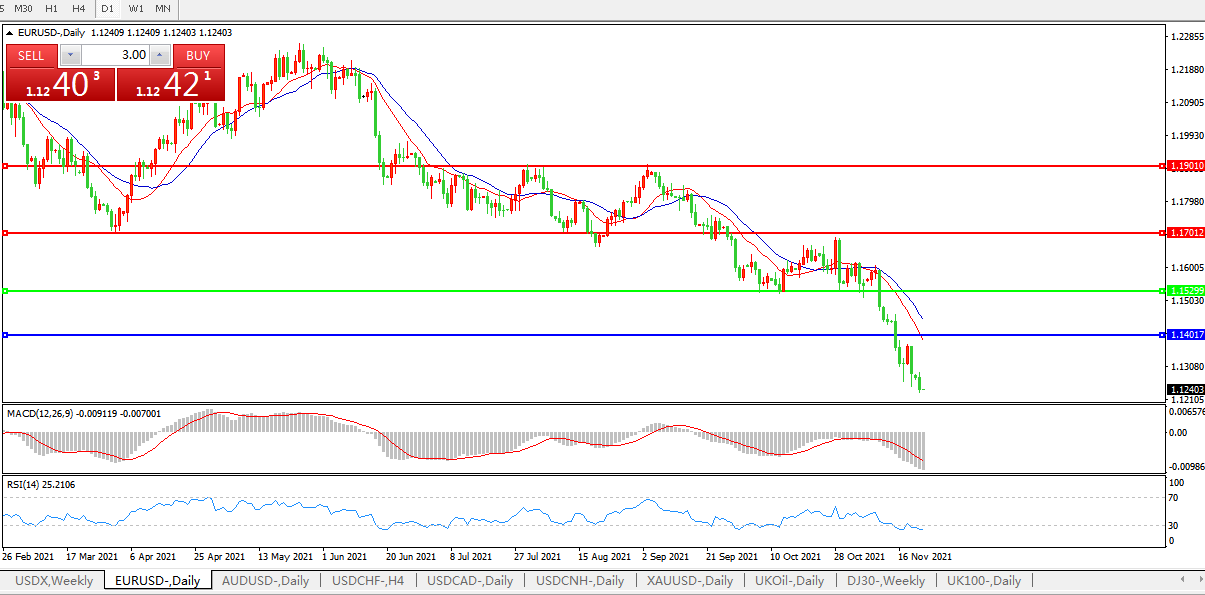Image resolution: width=1205 pixels, height=595 pixels.
Task: Select the W1 weekly timeframe
Action: 136,8
